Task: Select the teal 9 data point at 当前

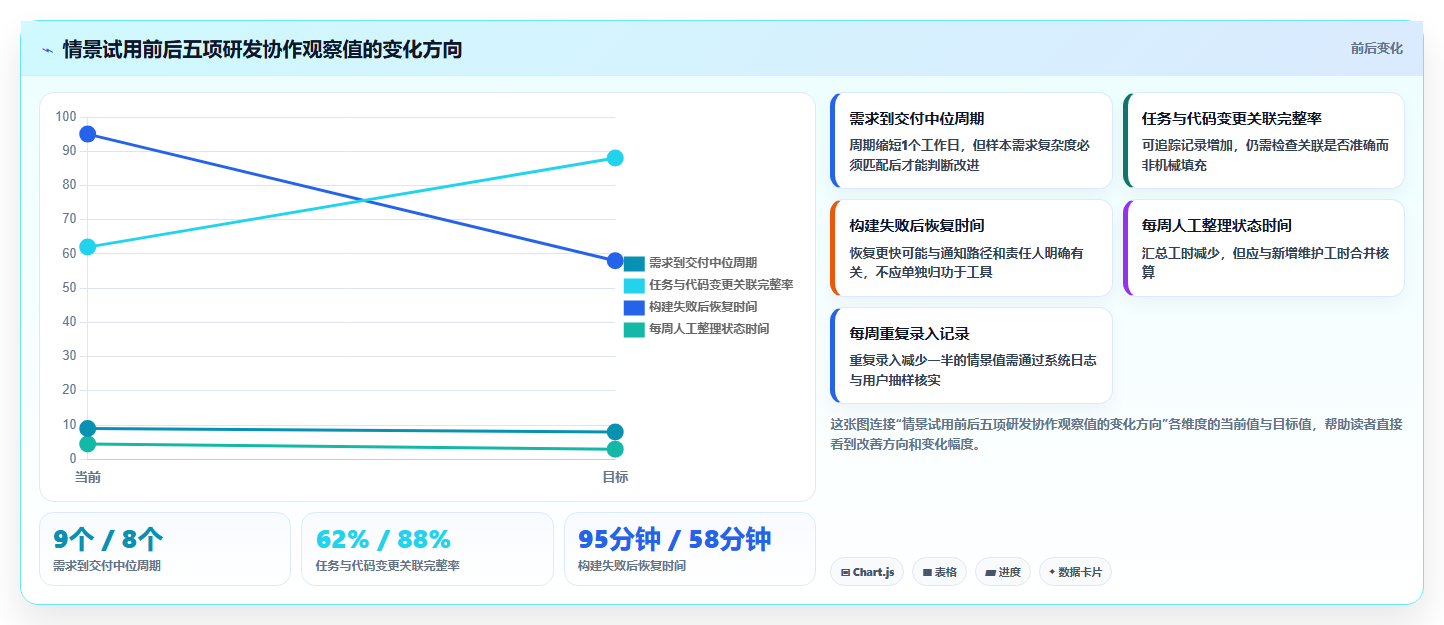Action: (88, 428)
